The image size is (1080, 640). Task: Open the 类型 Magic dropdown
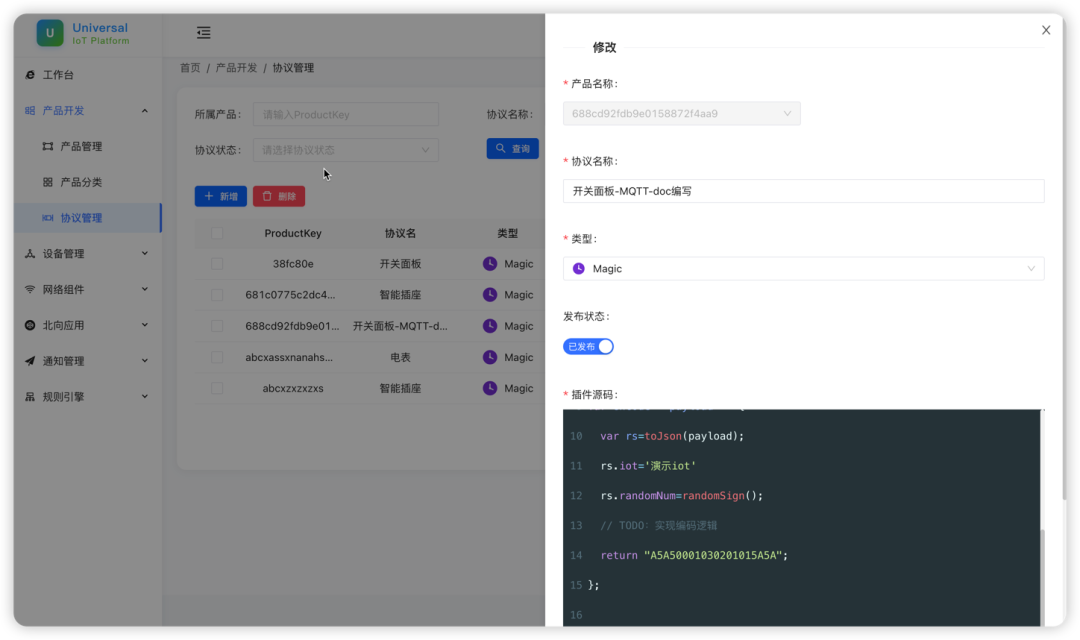pyautogui.click(x=803, y=269)
